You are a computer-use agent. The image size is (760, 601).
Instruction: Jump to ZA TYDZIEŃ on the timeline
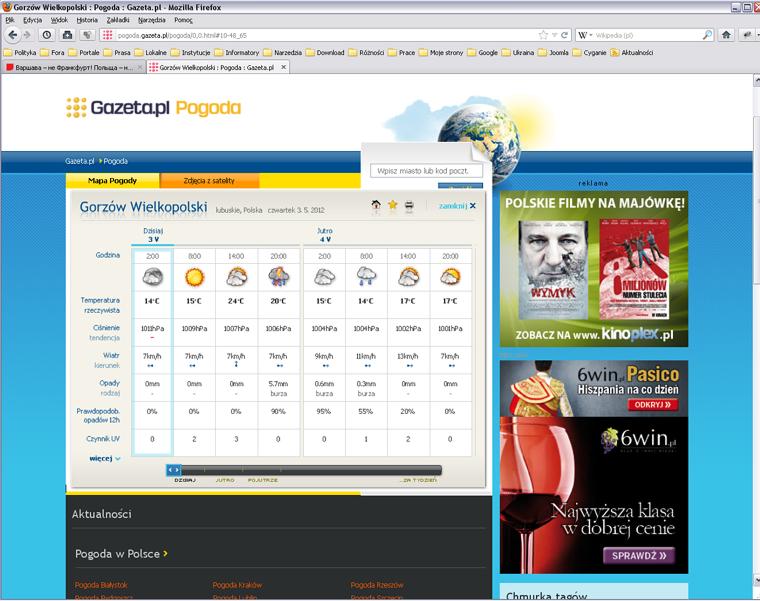click(419, 480)
